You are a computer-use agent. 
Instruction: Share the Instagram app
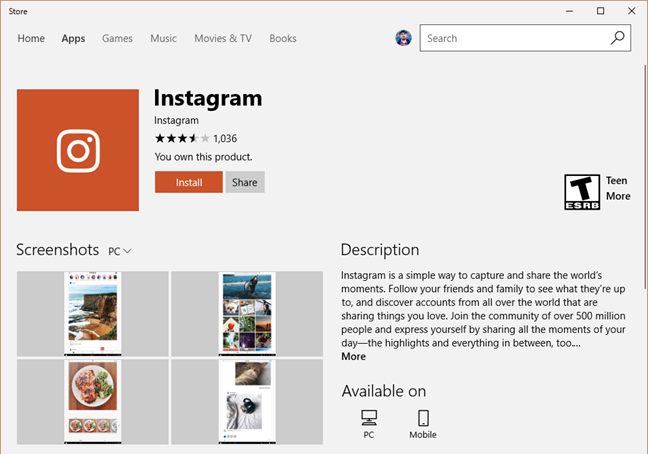[x=245, y=182]
